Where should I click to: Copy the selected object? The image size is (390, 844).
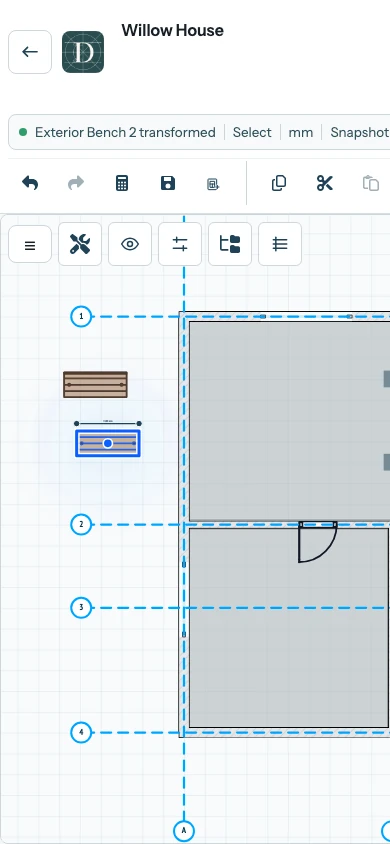pos(279,184)
